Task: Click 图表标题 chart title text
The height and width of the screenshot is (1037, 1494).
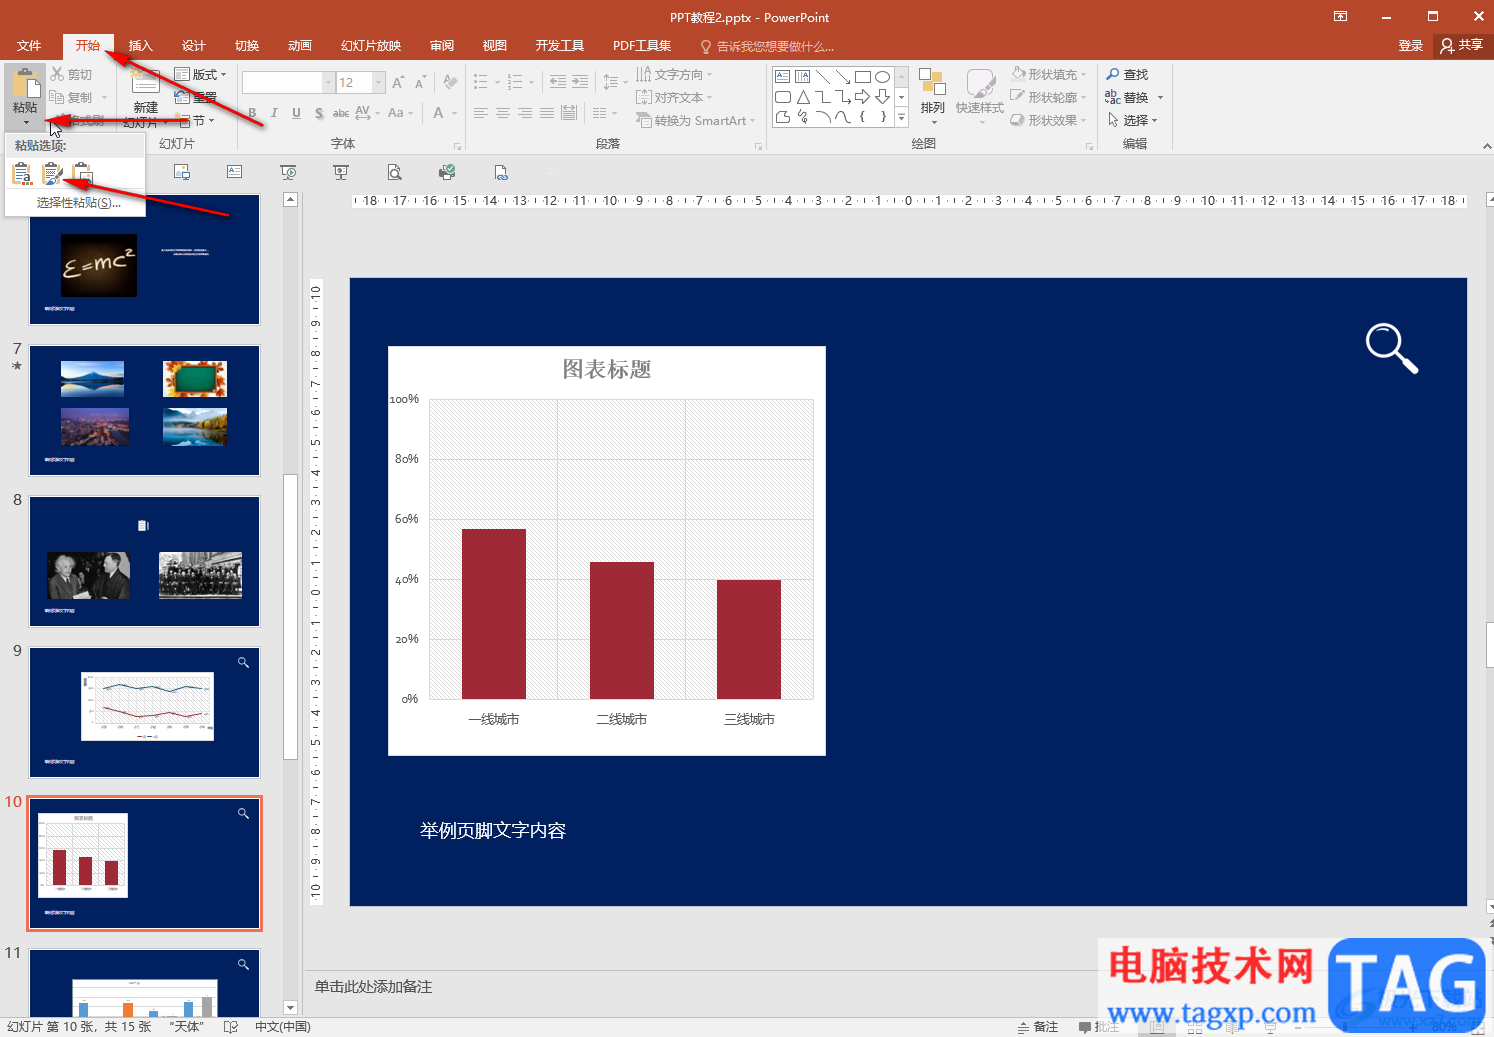Action: click(607, 370)
